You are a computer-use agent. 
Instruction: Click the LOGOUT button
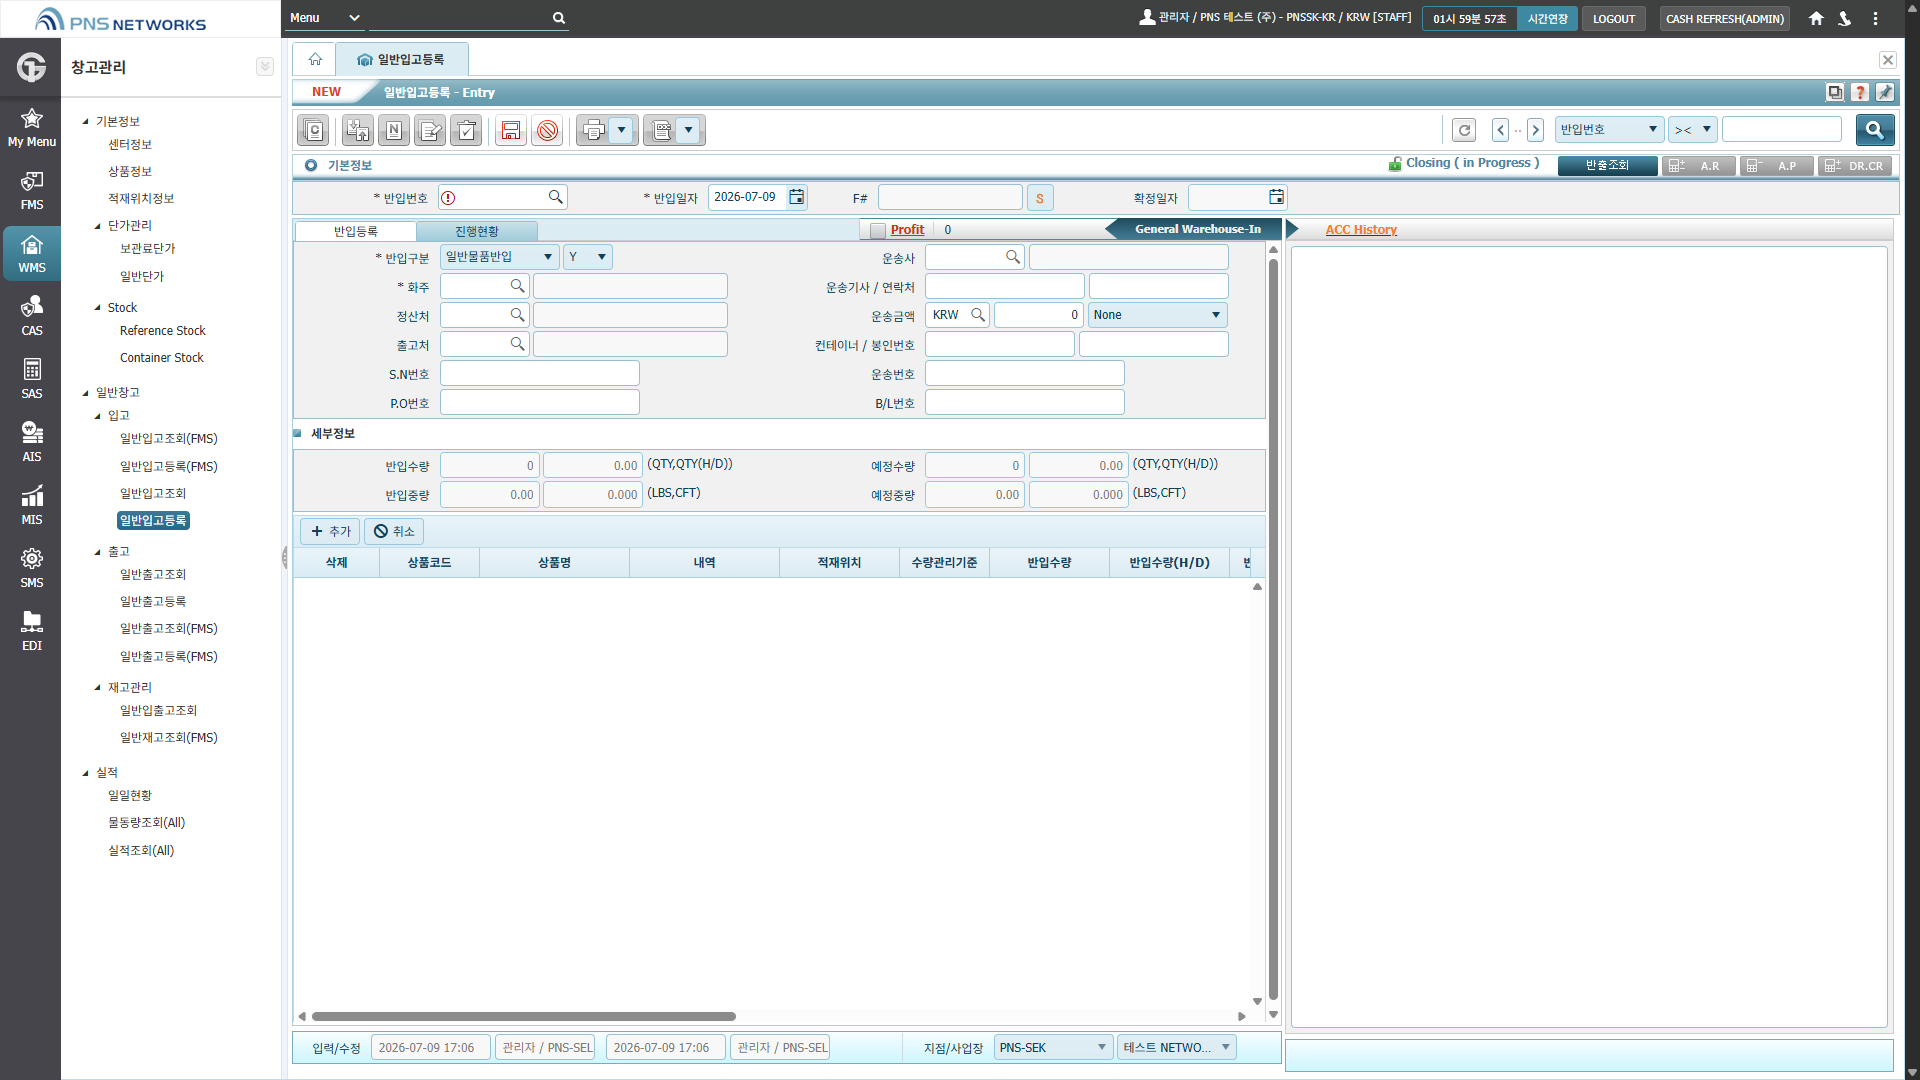pyautogui.click(x=1613, y=19)
